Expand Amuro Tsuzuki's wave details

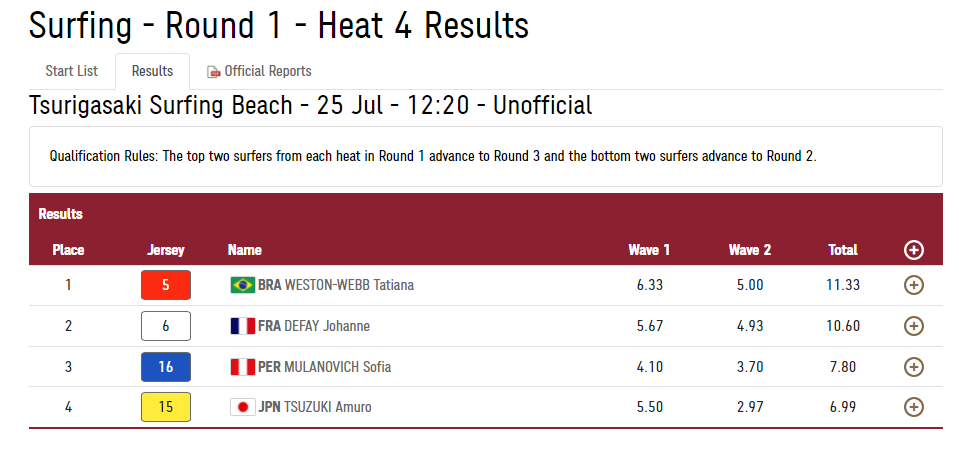pyautogui.click(x=912, y=407)
